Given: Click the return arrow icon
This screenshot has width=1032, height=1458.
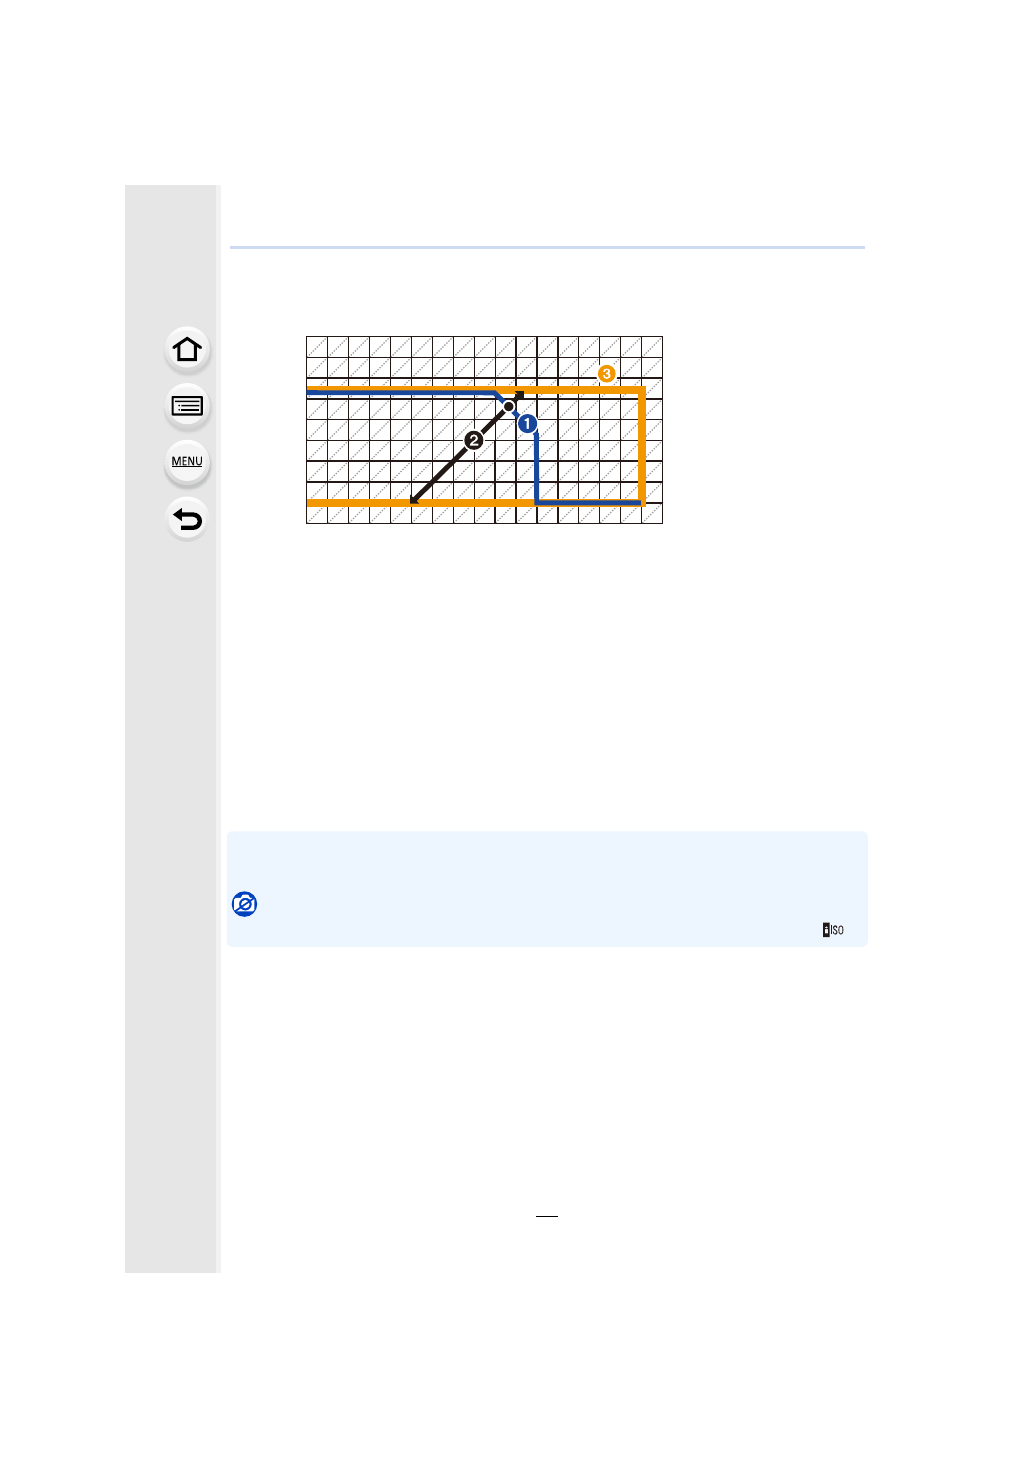Looking at the screenshot, I should click(187, 519).
